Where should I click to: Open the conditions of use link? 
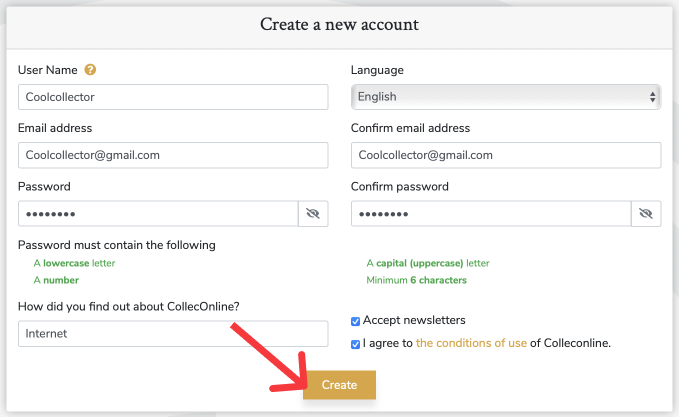pos(471,343)
